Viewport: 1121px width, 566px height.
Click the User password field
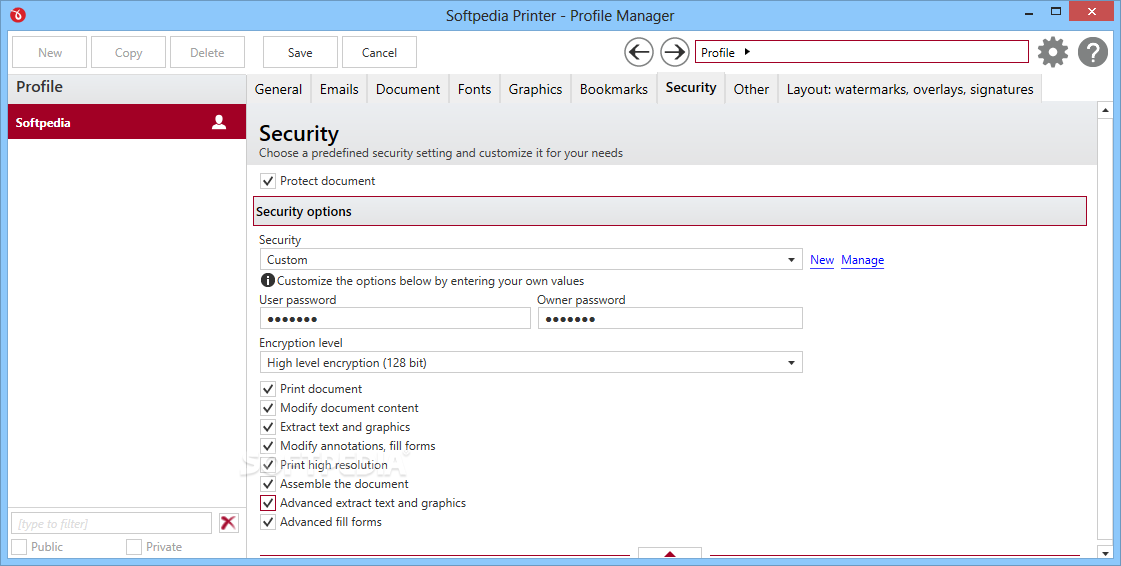click(395, 319)
